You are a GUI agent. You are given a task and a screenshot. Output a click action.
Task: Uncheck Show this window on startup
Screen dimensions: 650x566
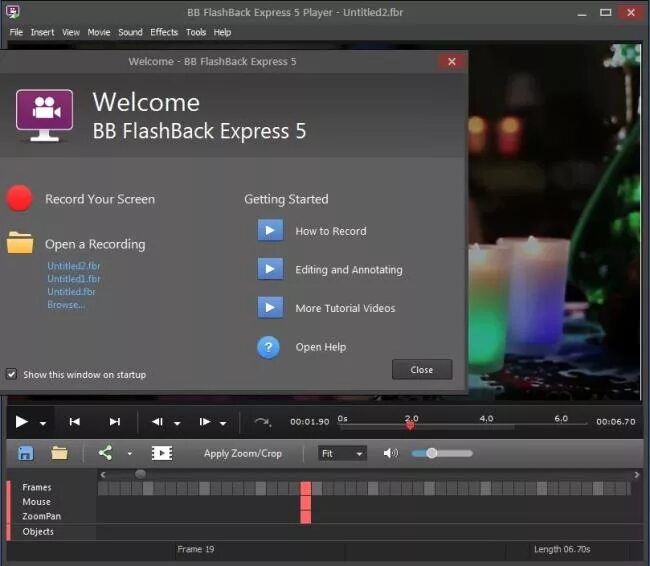[12, 374]
